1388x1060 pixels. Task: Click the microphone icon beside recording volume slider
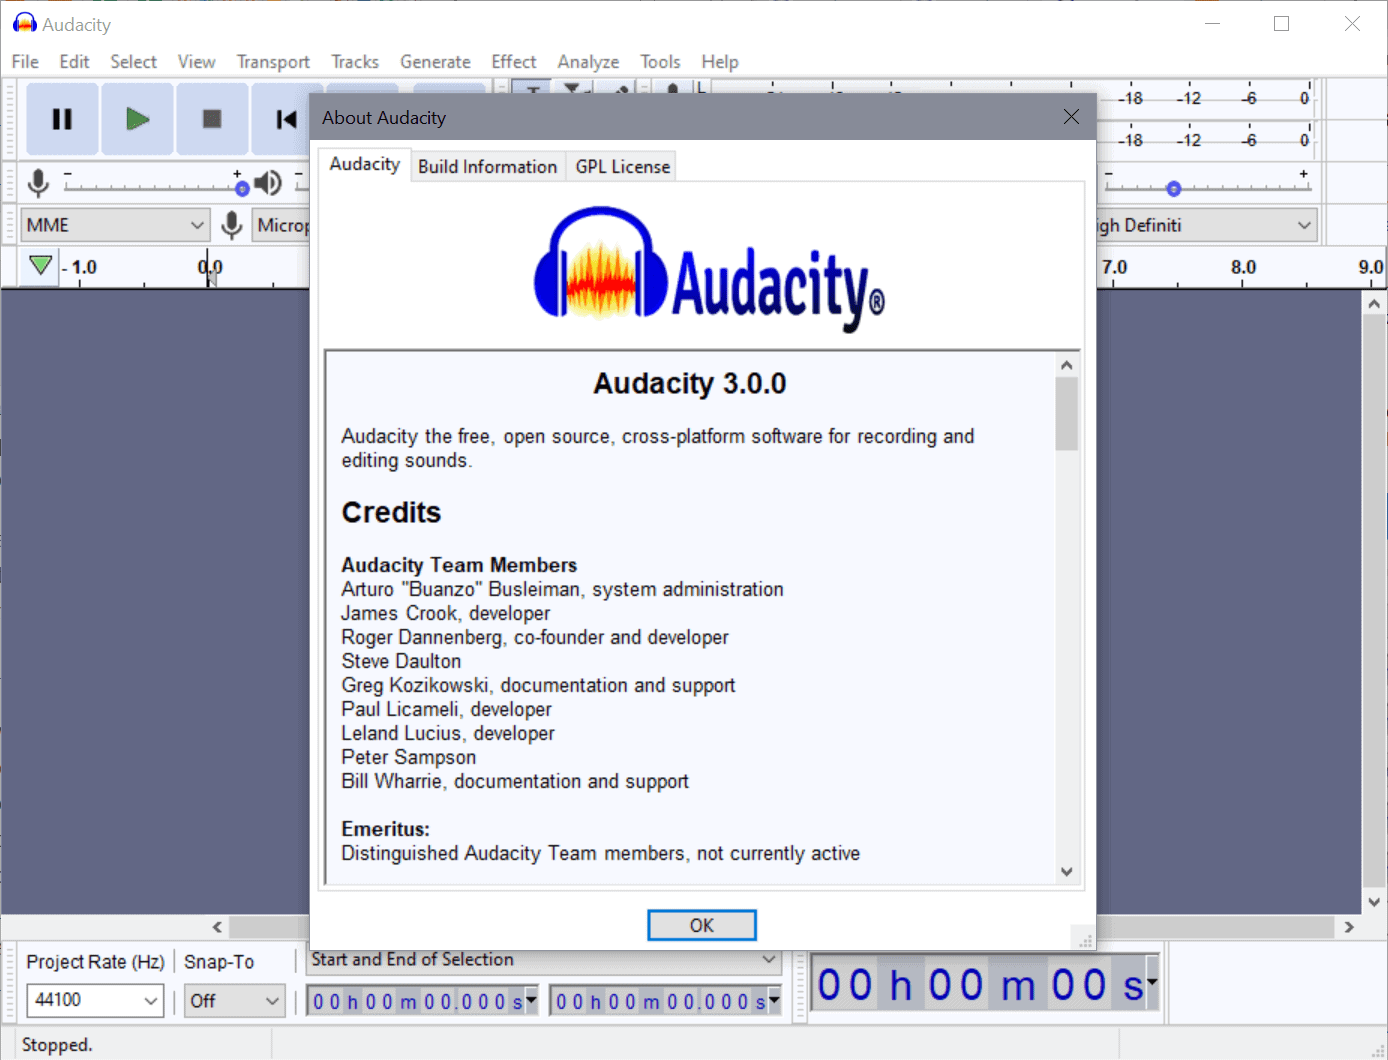coord(38,183)
